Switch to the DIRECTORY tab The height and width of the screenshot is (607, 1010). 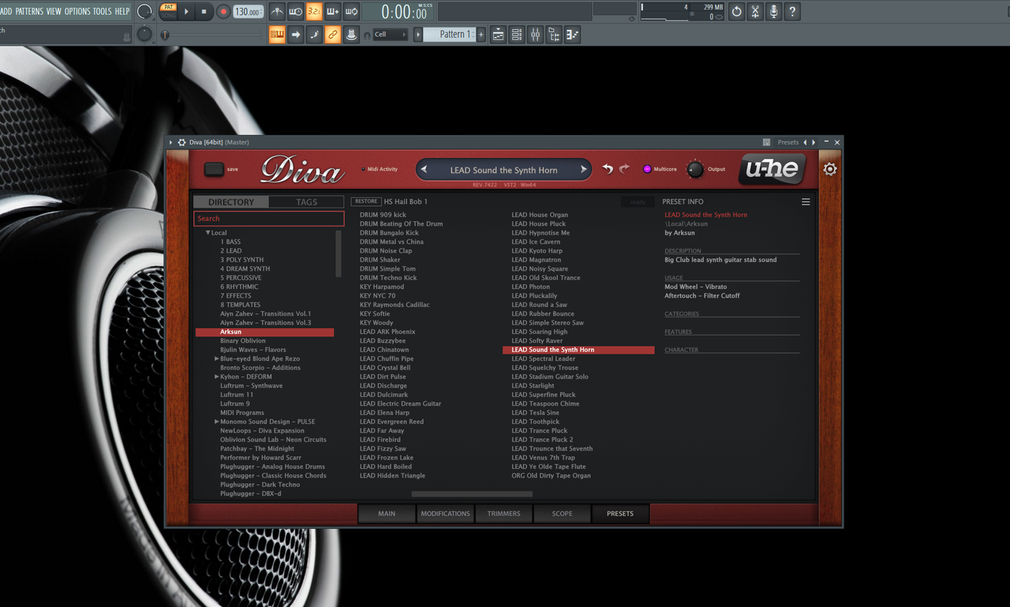(x=231, y=202)
